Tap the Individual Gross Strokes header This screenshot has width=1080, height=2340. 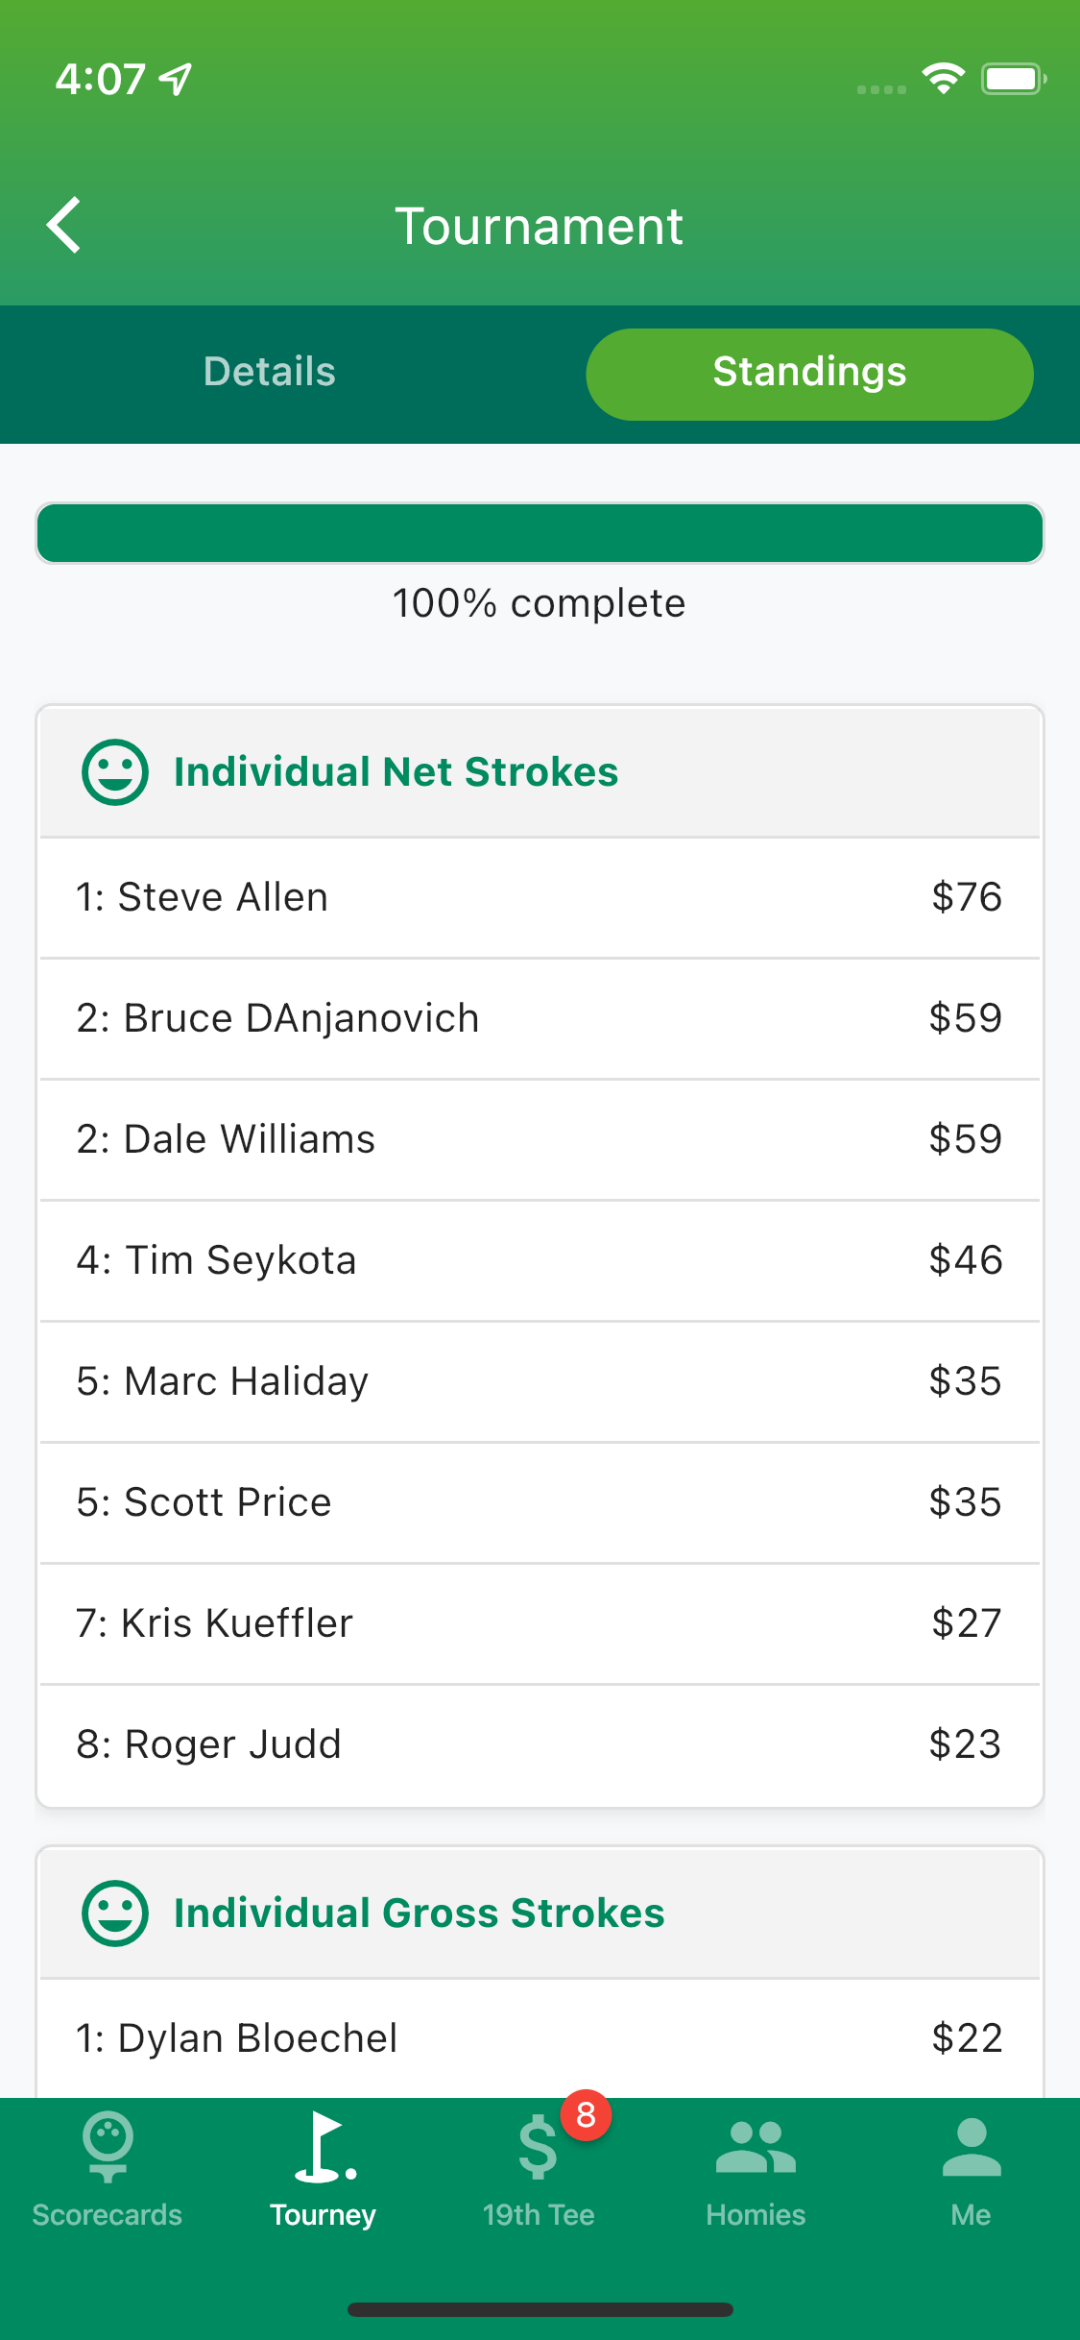click(540, 1913)
